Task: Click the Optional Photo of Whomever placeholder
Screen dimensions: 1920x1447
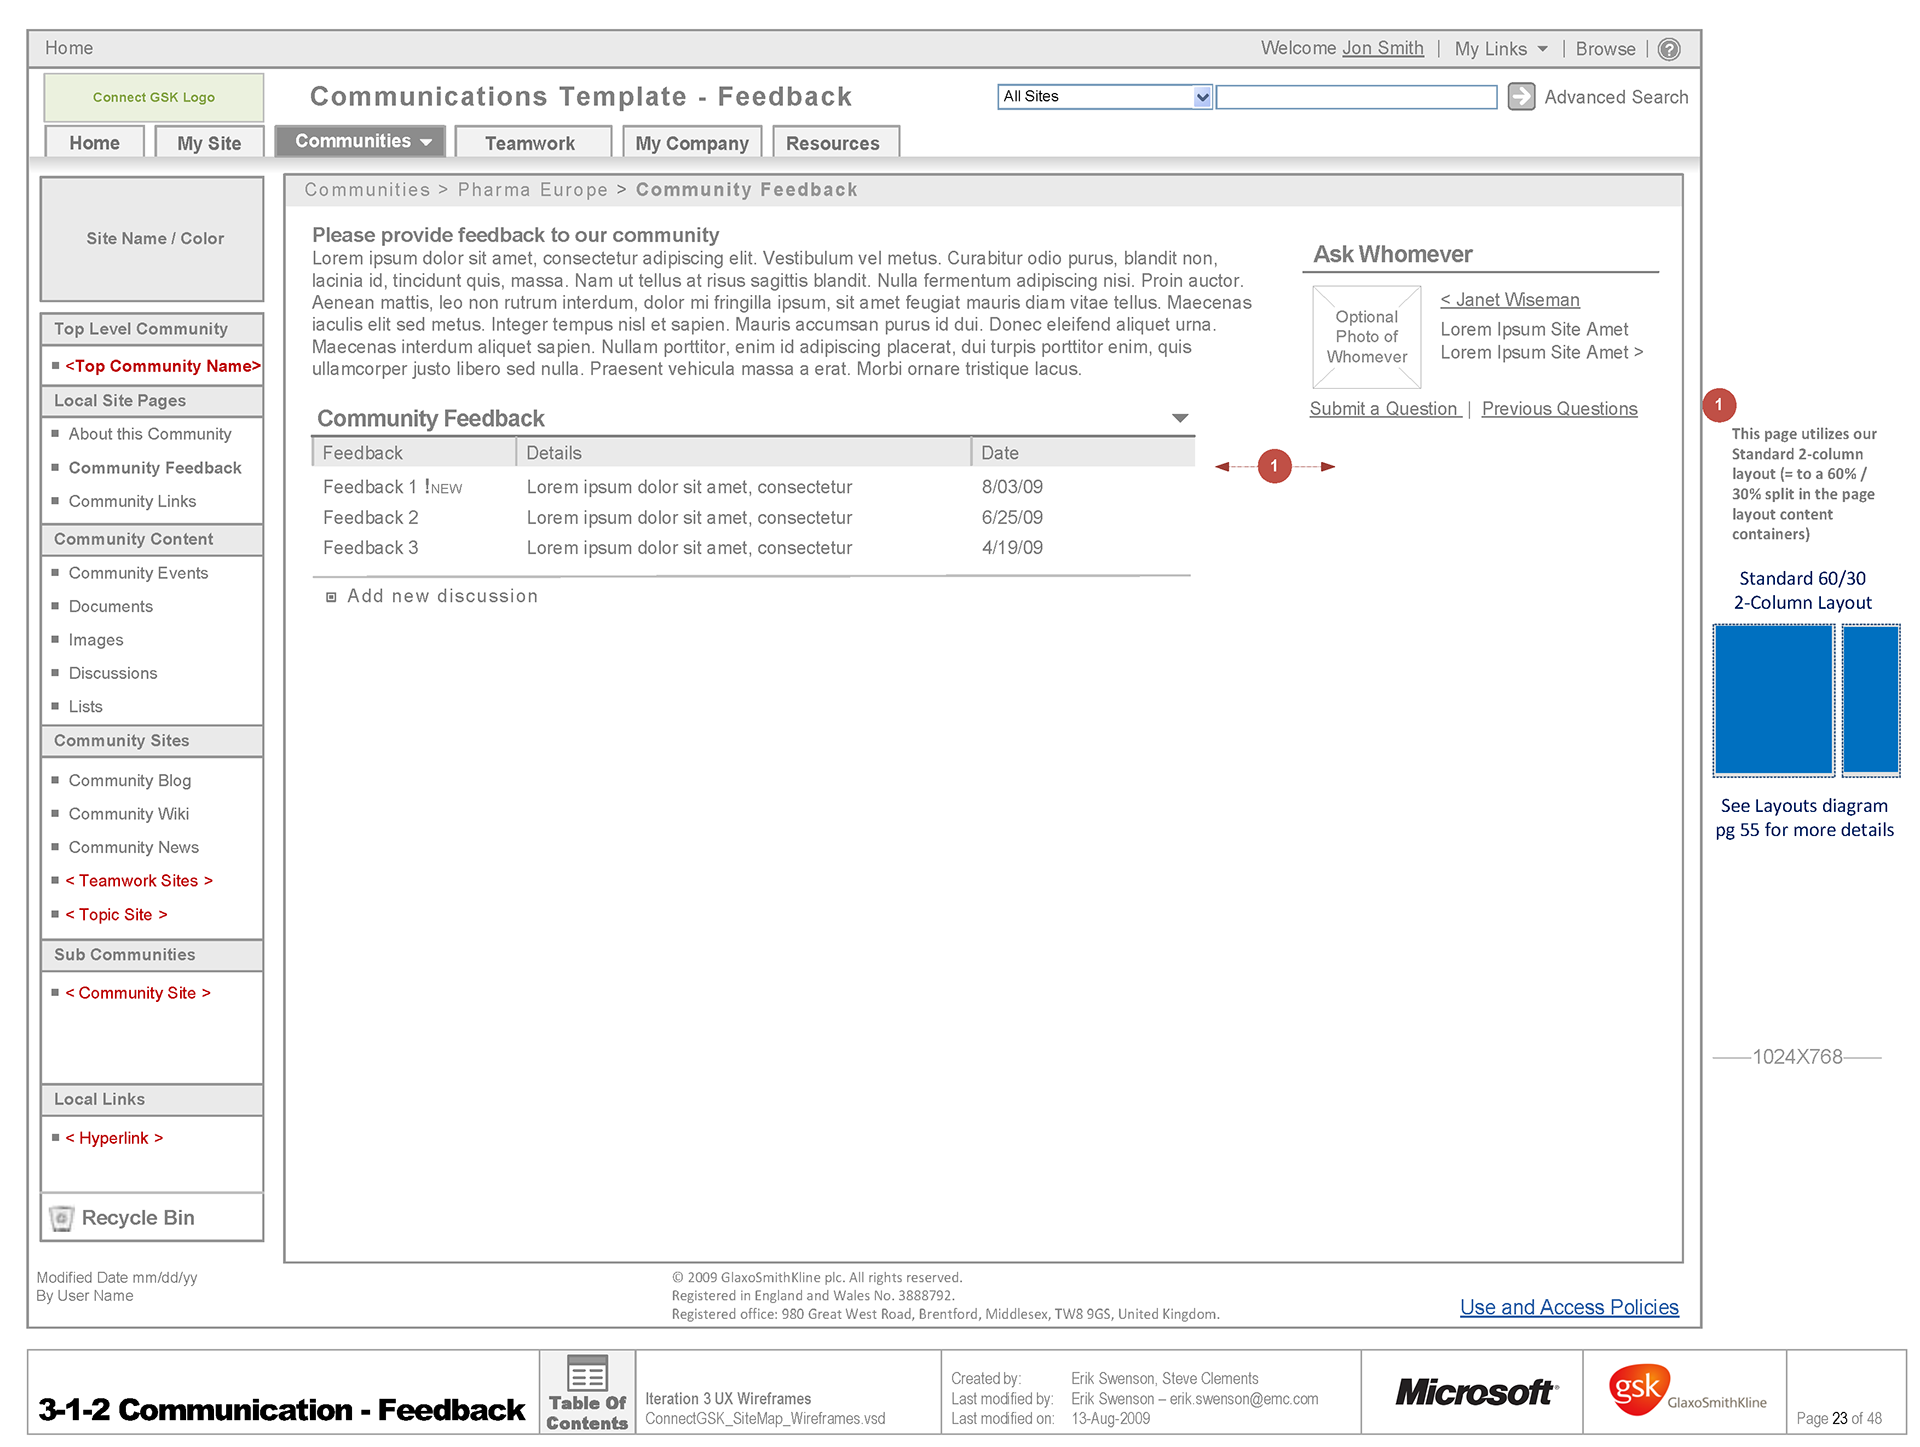Action: [x=1366, y=337]
